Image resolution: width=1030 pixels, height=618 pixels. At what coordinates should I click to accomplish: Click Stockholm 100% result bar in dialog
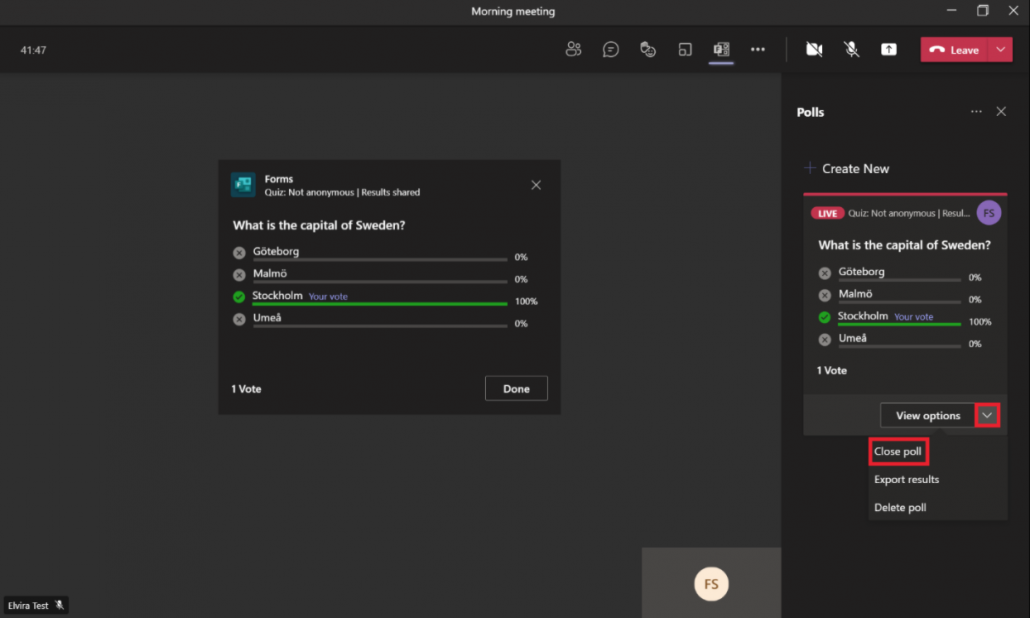tap(380, 304)
